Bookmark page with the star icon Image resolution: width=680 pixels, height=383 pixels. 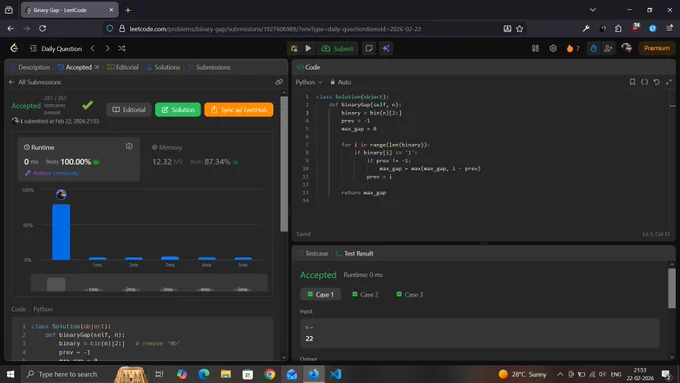coord(520,29)
